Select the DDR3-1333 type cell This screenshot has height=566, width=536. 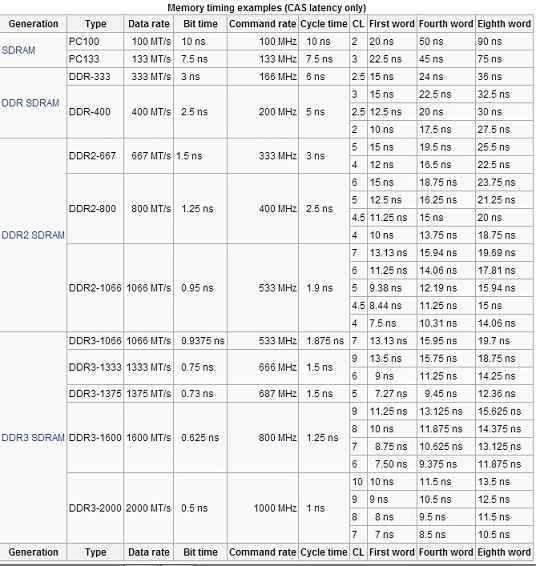click(x=95, y=367)
